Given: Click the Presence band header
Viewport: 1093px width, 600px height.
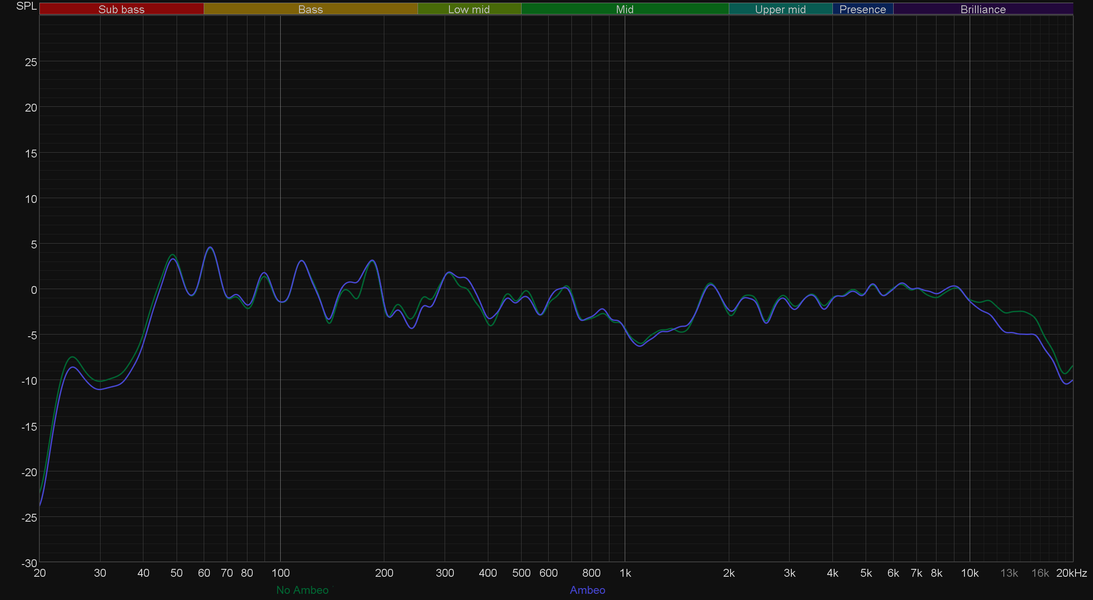Looking at the screenshot, I should pos(862,9).
